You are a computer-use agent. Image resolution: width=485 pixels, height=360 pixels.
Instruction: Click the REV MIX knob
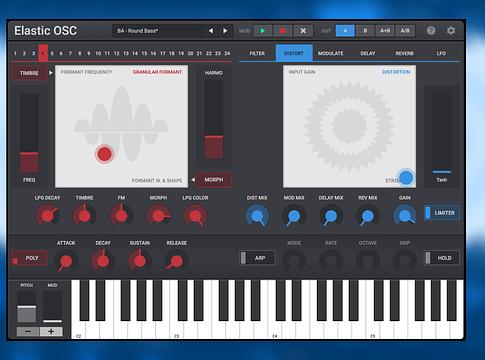368,216
